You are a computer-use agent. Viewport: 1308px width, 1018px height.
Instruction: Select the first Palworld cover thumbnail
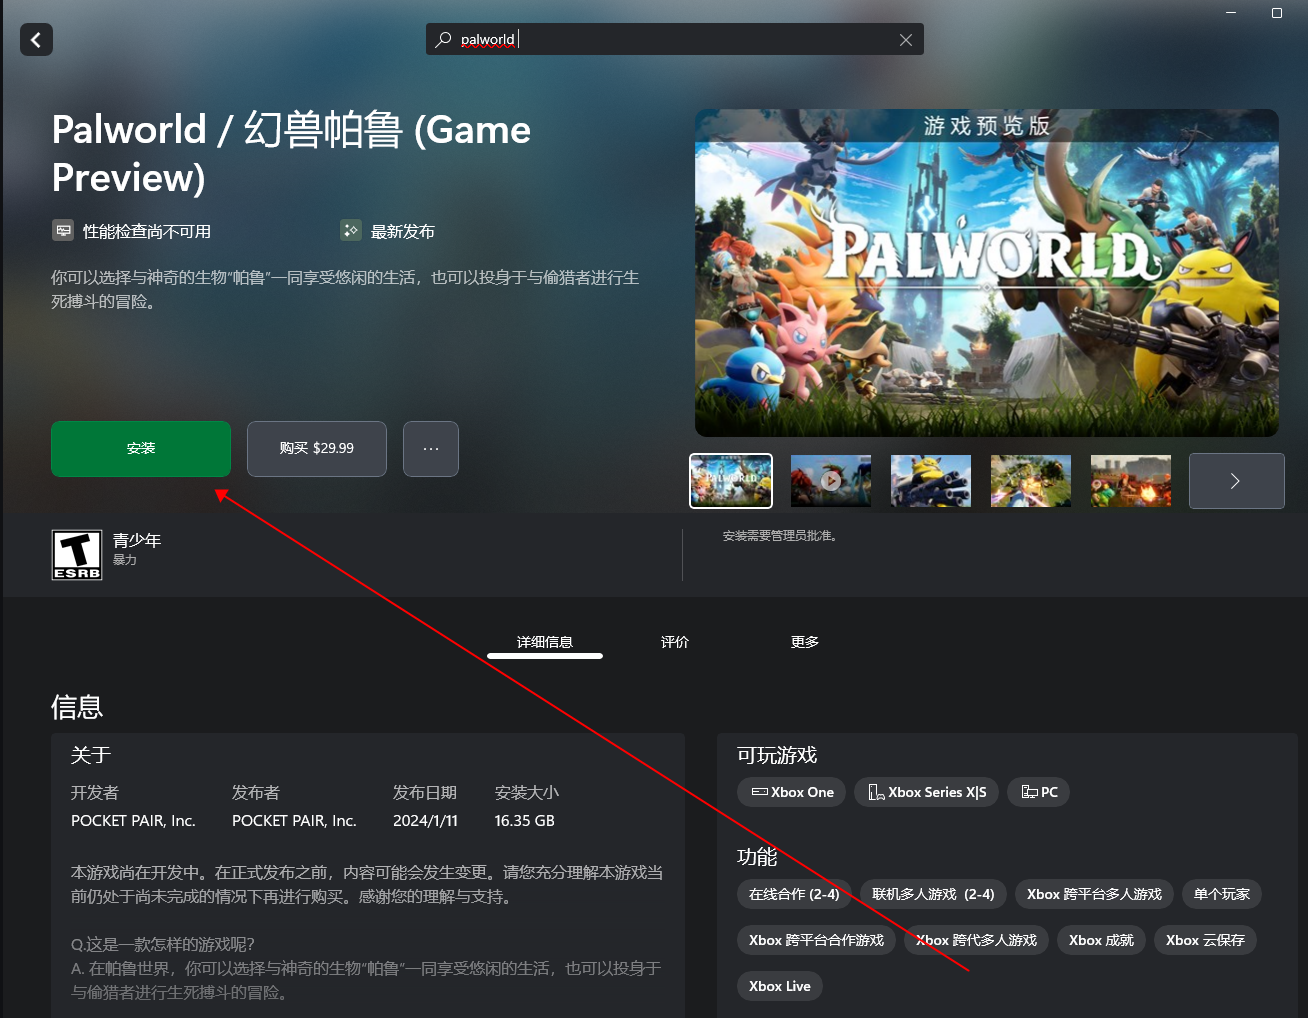point(730,481)
